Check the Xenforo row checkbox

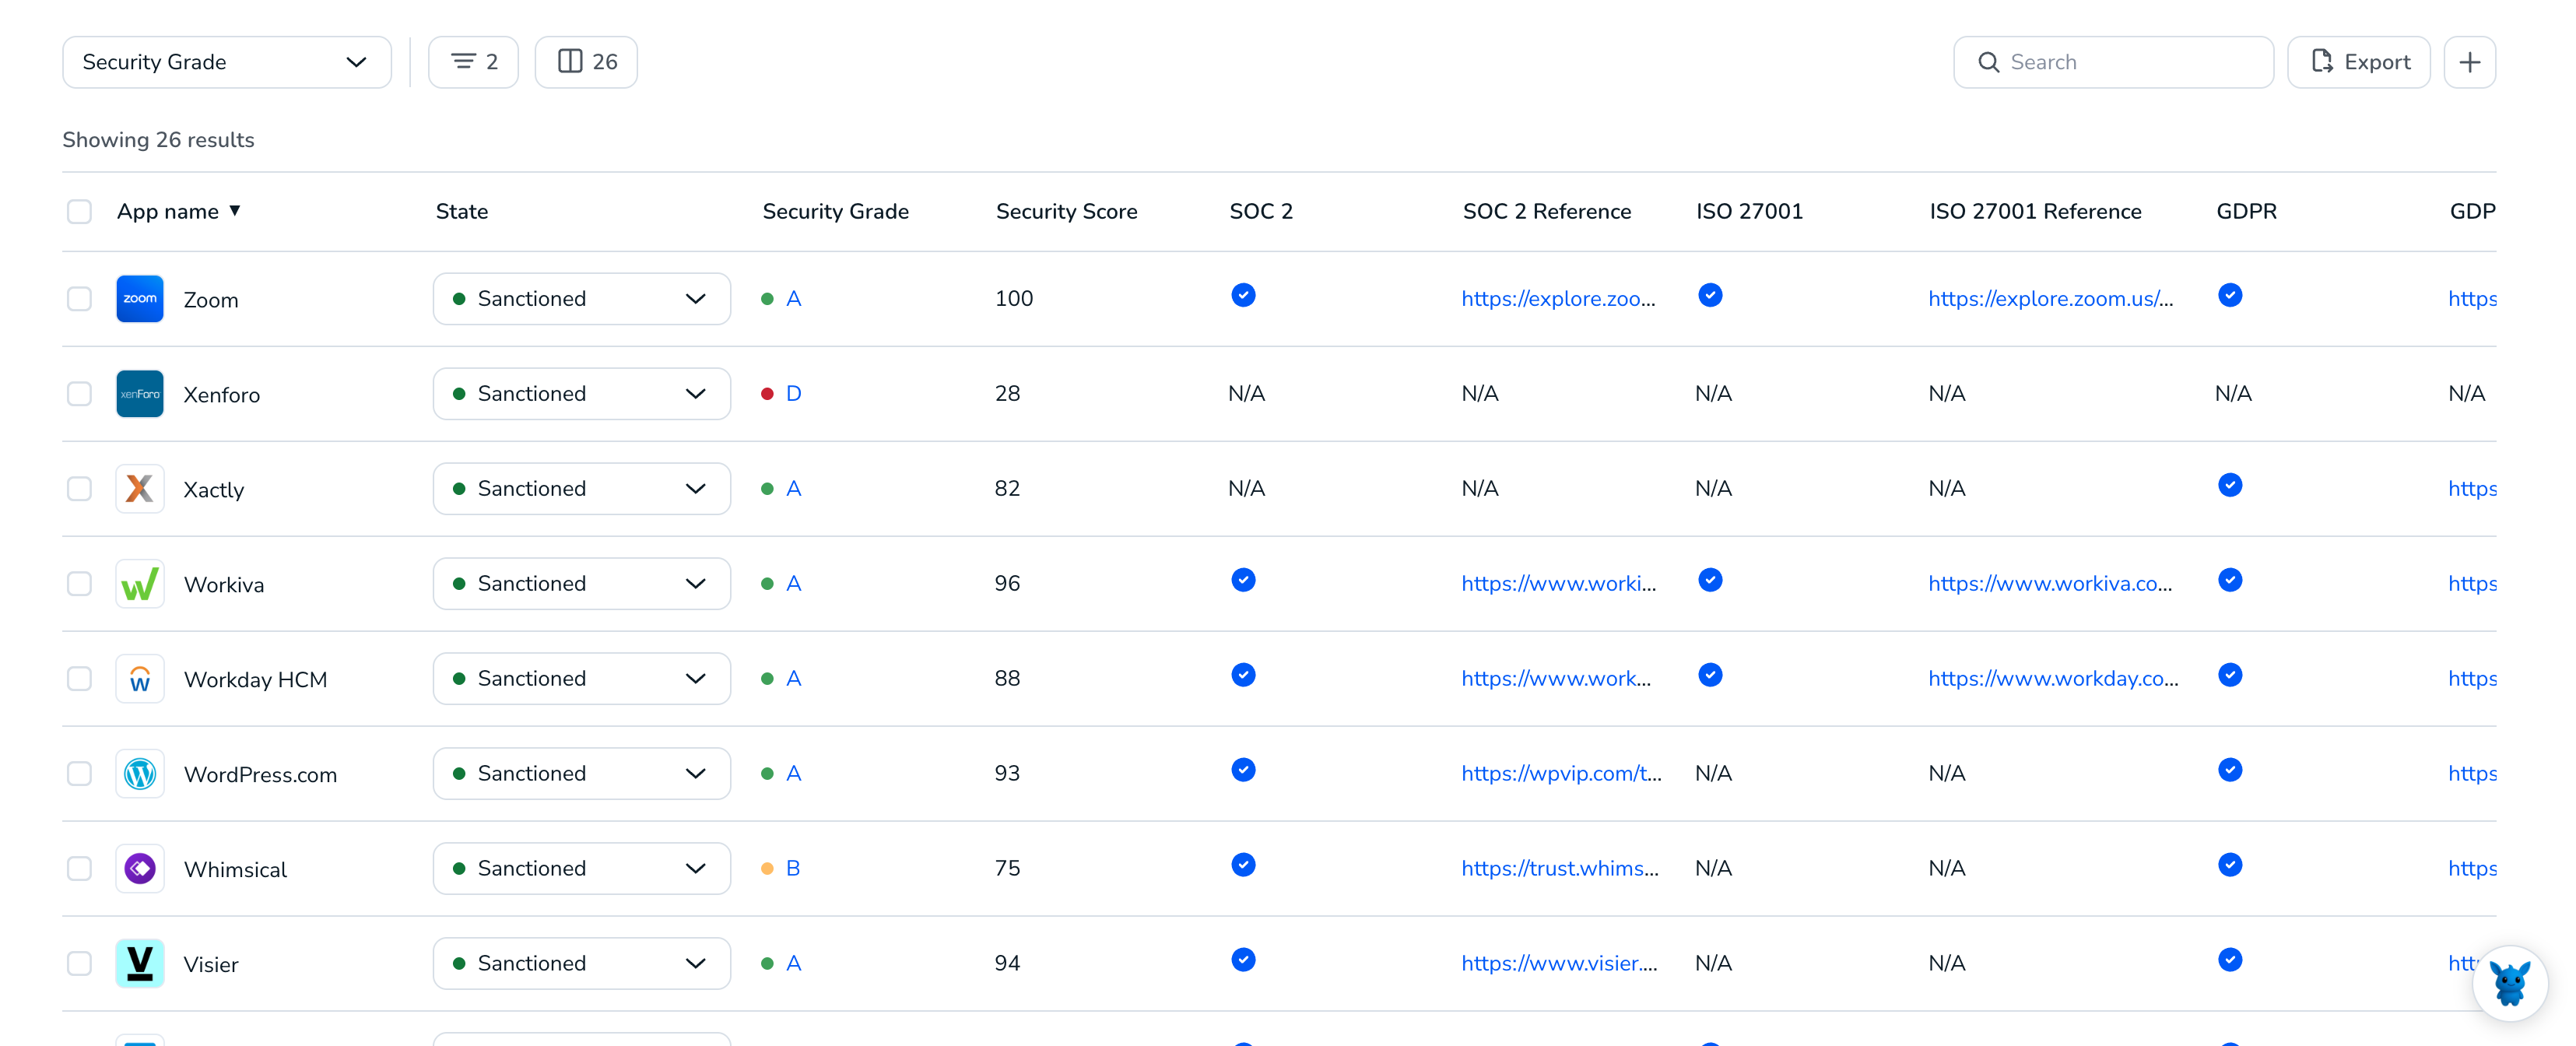click(x=79, y=394)
